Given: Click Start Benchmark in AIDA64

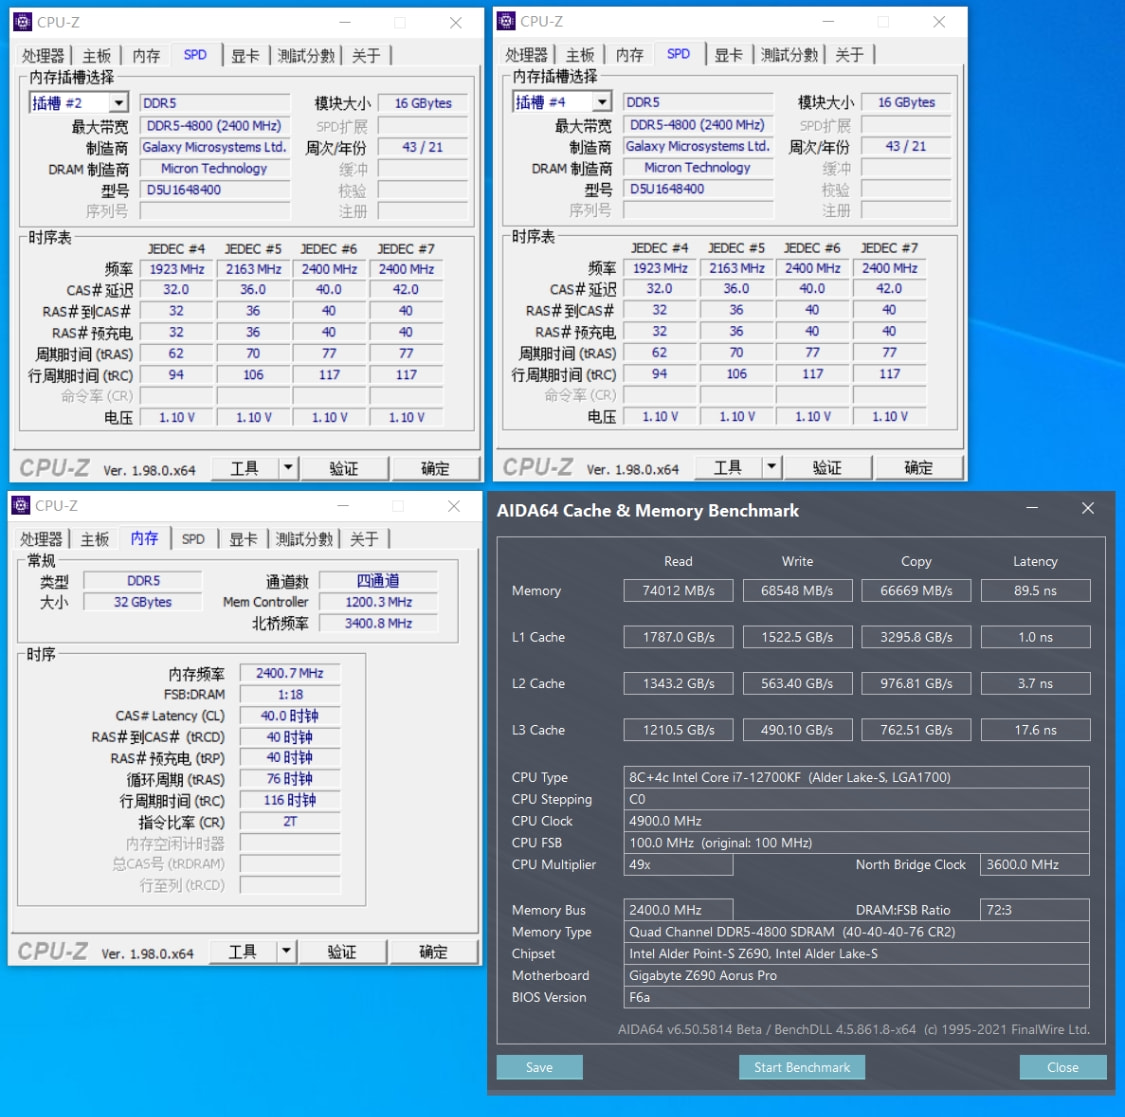Looking at the screenshot, I should [x=802, y=1067].
